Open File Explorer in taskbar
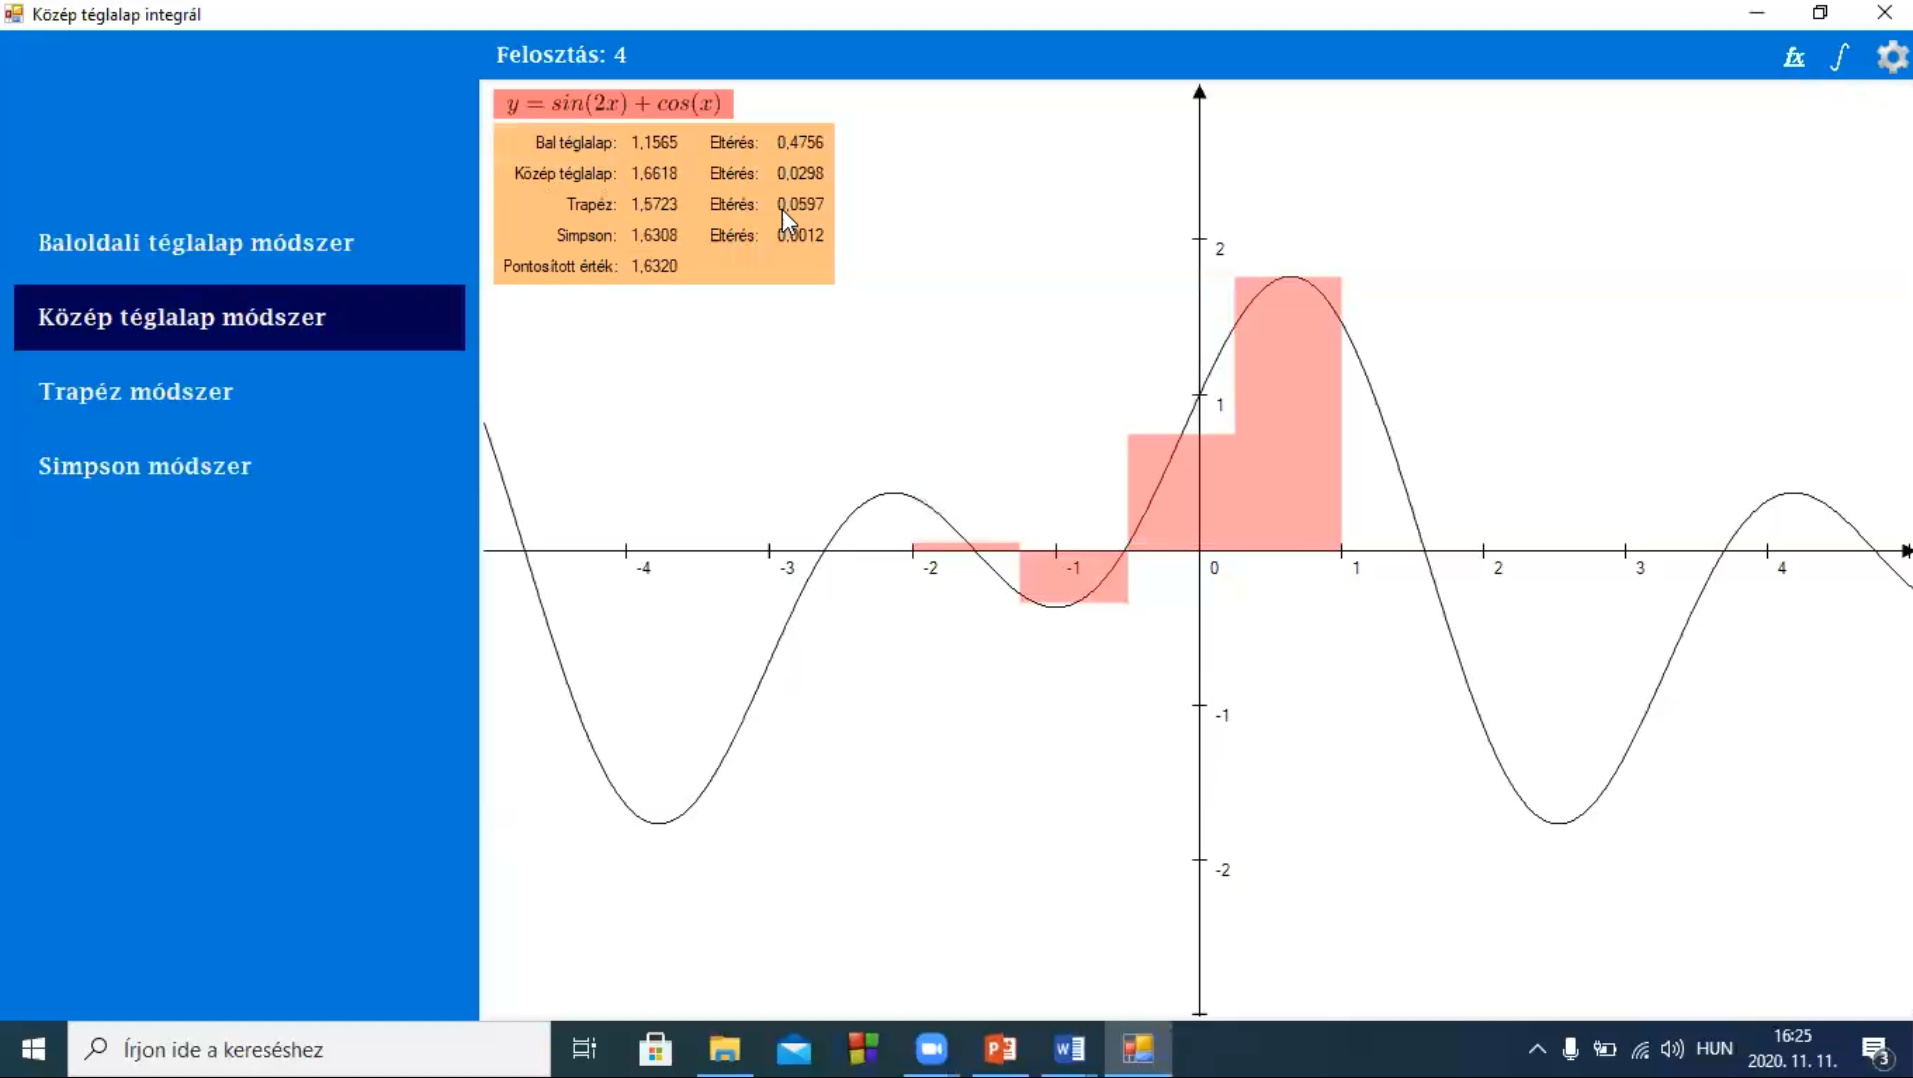Viewport: 1913px width, 1078px height. 724,1049
